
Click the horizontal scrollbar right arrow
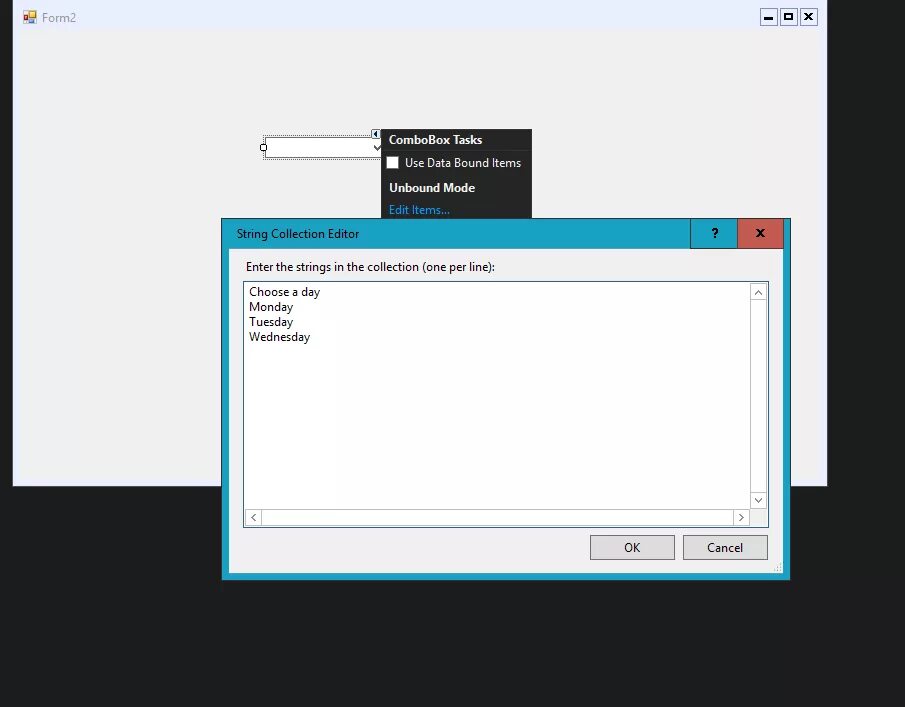[x=741, y=518]
